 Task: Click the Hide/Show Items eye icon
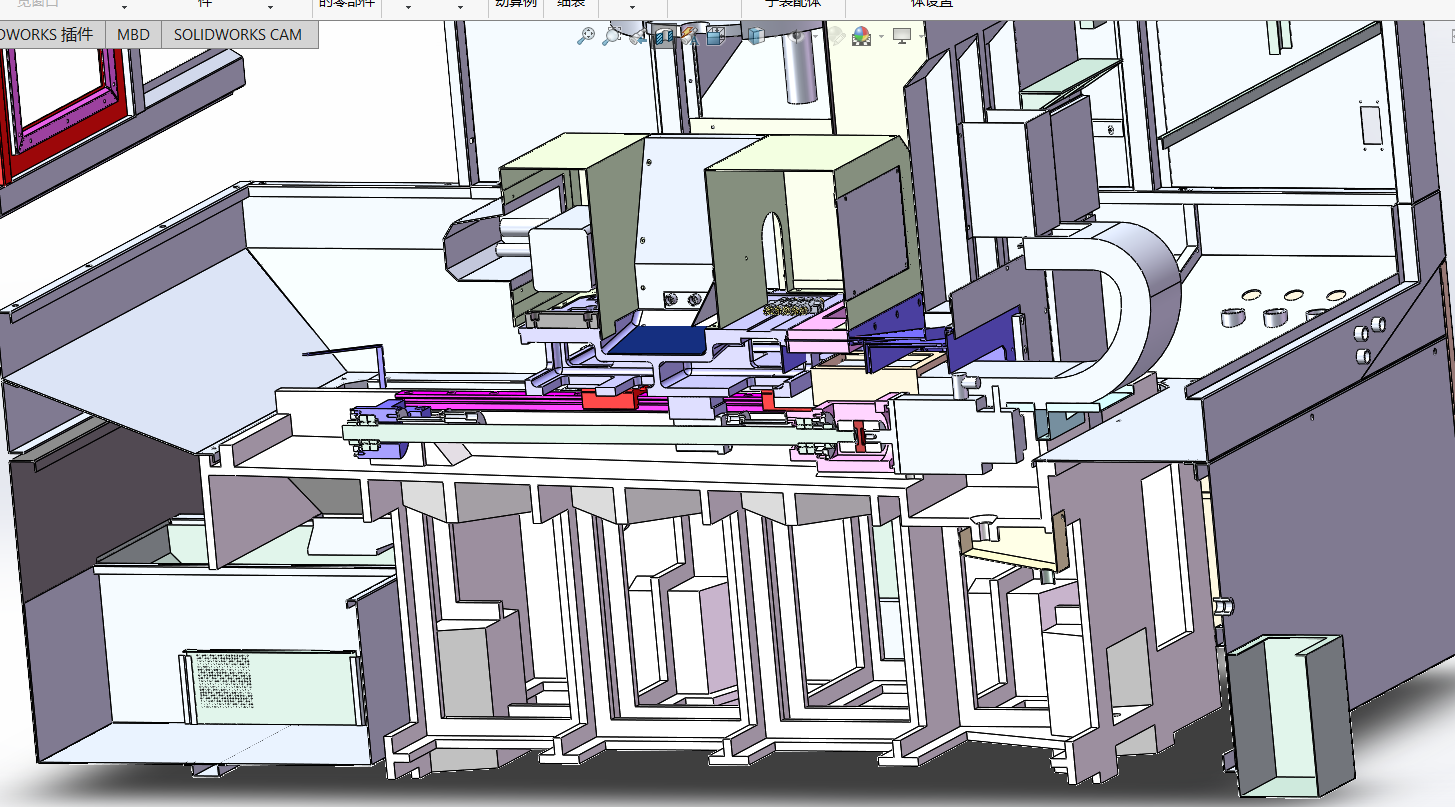[x=797, y=37]
